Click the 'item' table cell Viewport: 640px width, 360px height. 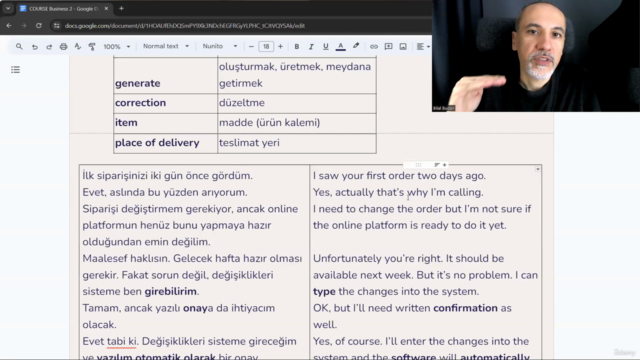165,123
